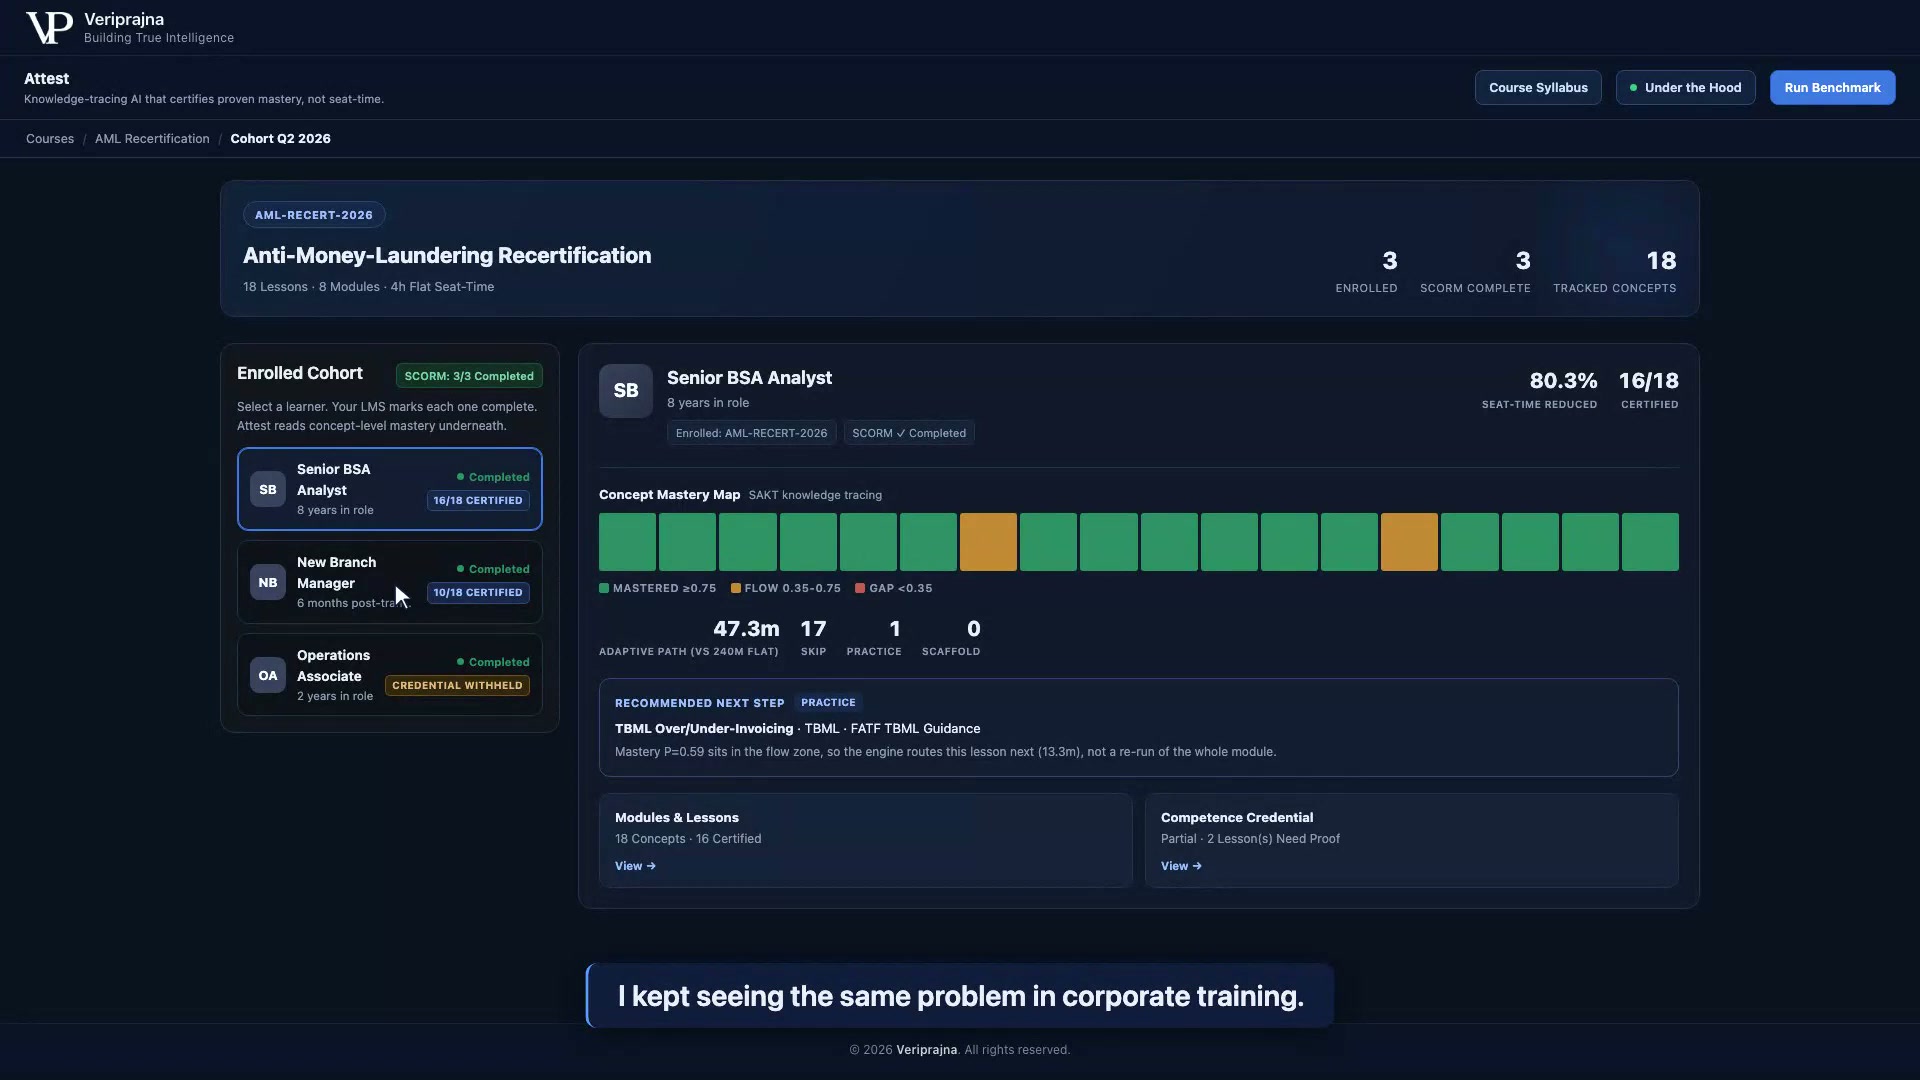Select Senior BSA Analyst learner card
This screenshot has width=1920, height=1080.
(x=390, y=489)
